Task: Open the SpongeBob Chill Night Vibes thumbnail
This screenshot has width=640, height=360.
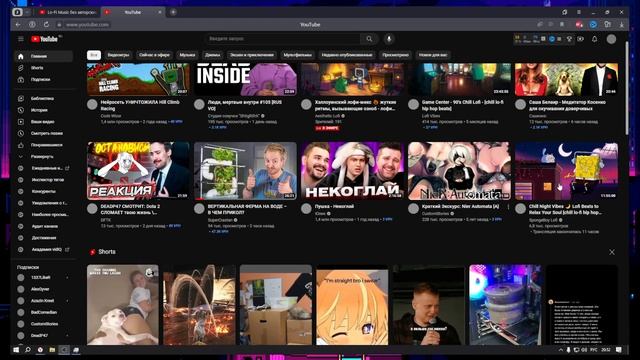Action: pyautogui.click(x=567, y=171)
